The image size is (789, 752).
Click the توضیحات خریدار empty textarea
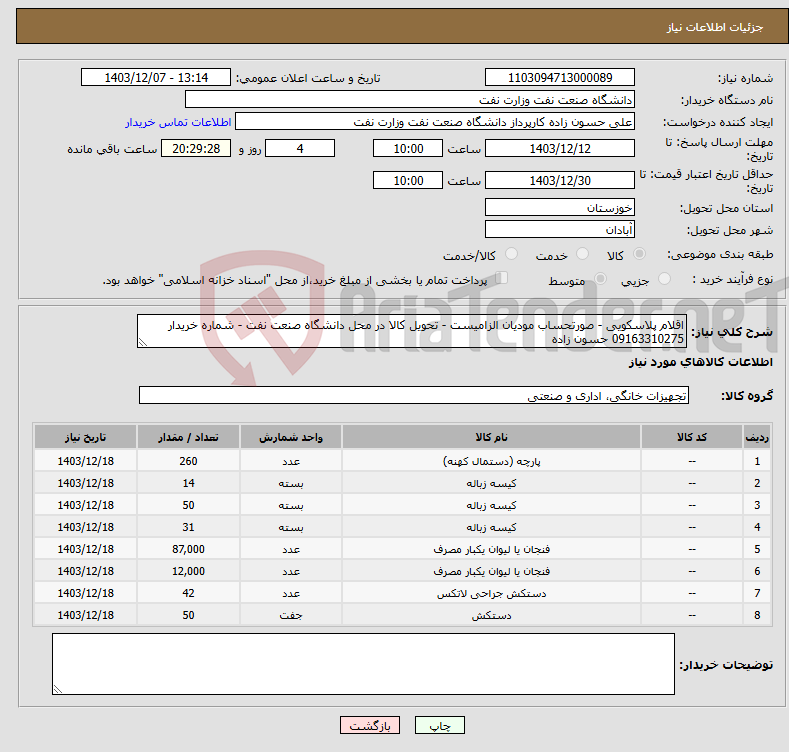363,664
